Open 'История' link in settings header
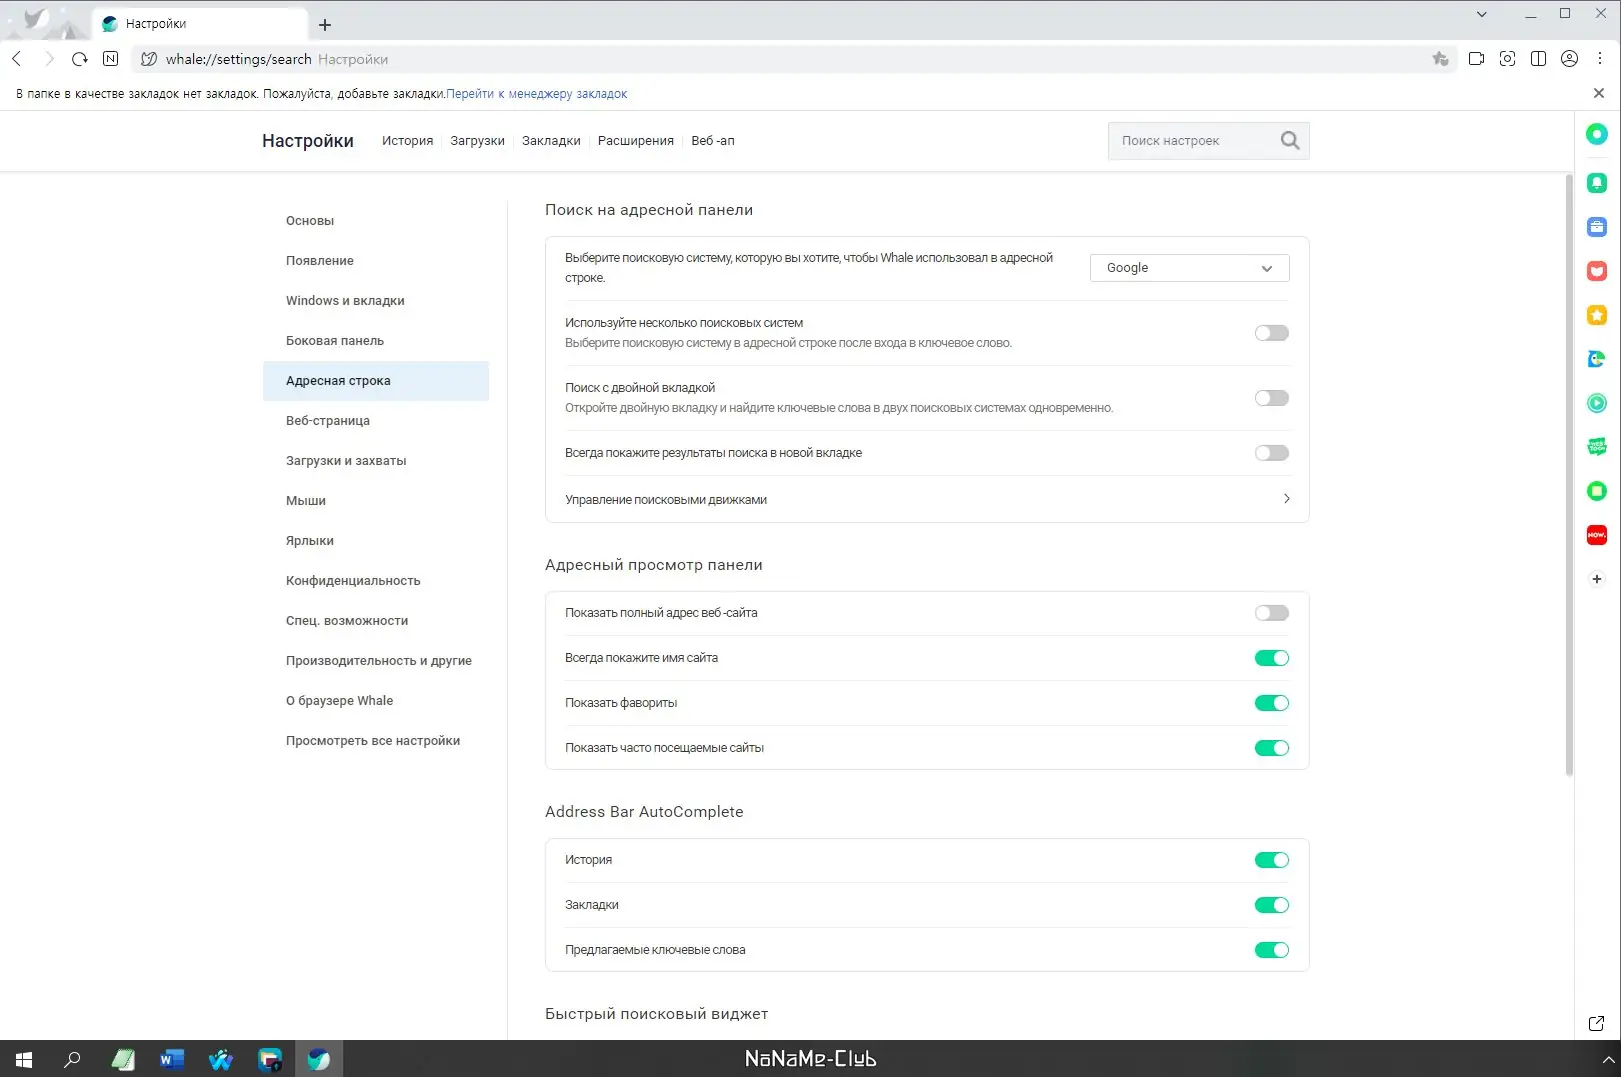This screenshot has width=1621, height=1077. click(x=407, y=141)
